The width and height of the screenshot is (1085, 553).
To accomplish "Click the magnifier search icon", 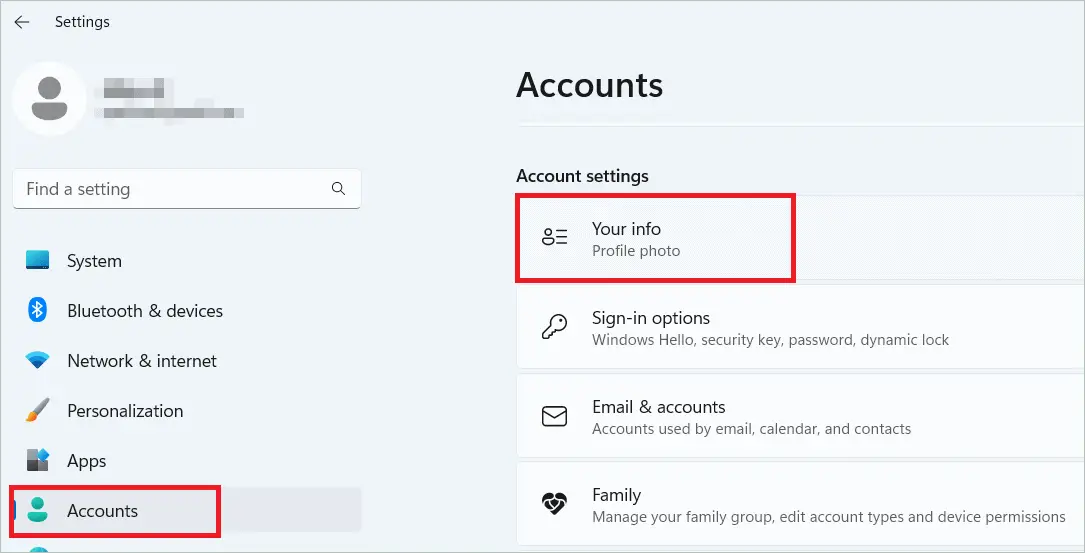I will (338, 188).
